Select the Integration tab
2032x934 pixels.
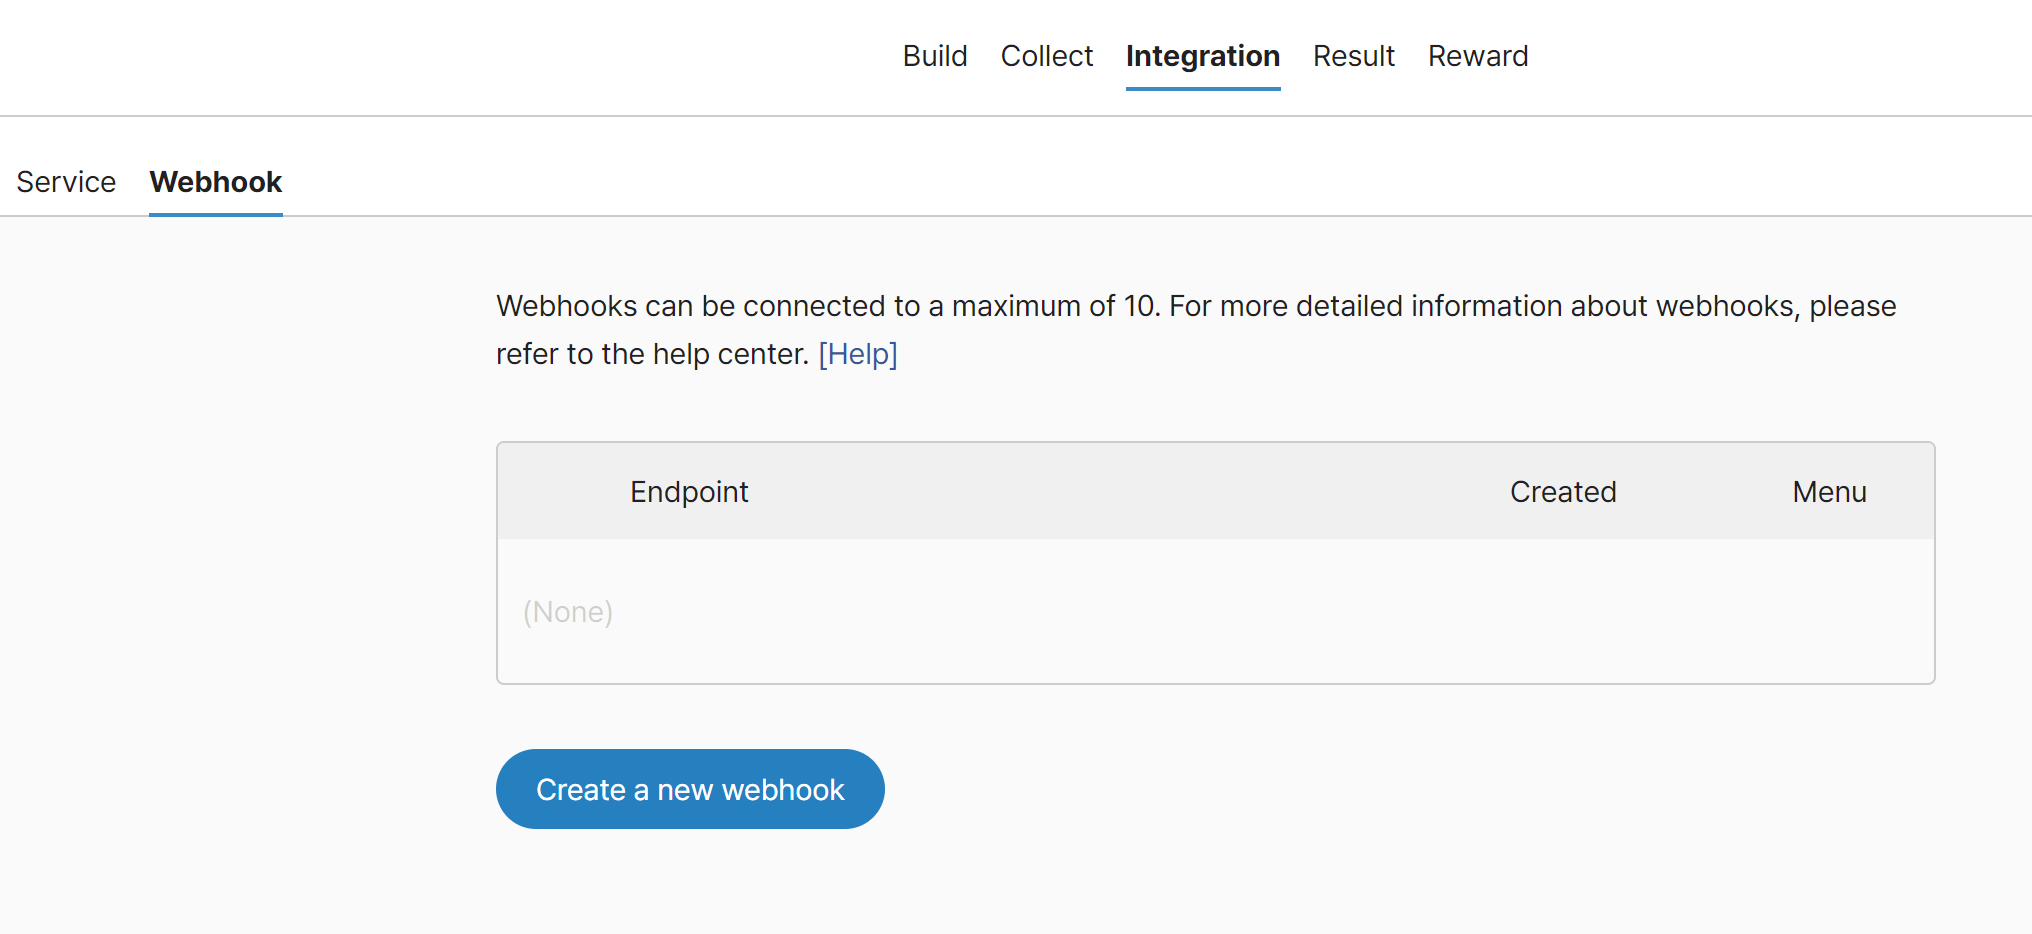coord(1202,56)
